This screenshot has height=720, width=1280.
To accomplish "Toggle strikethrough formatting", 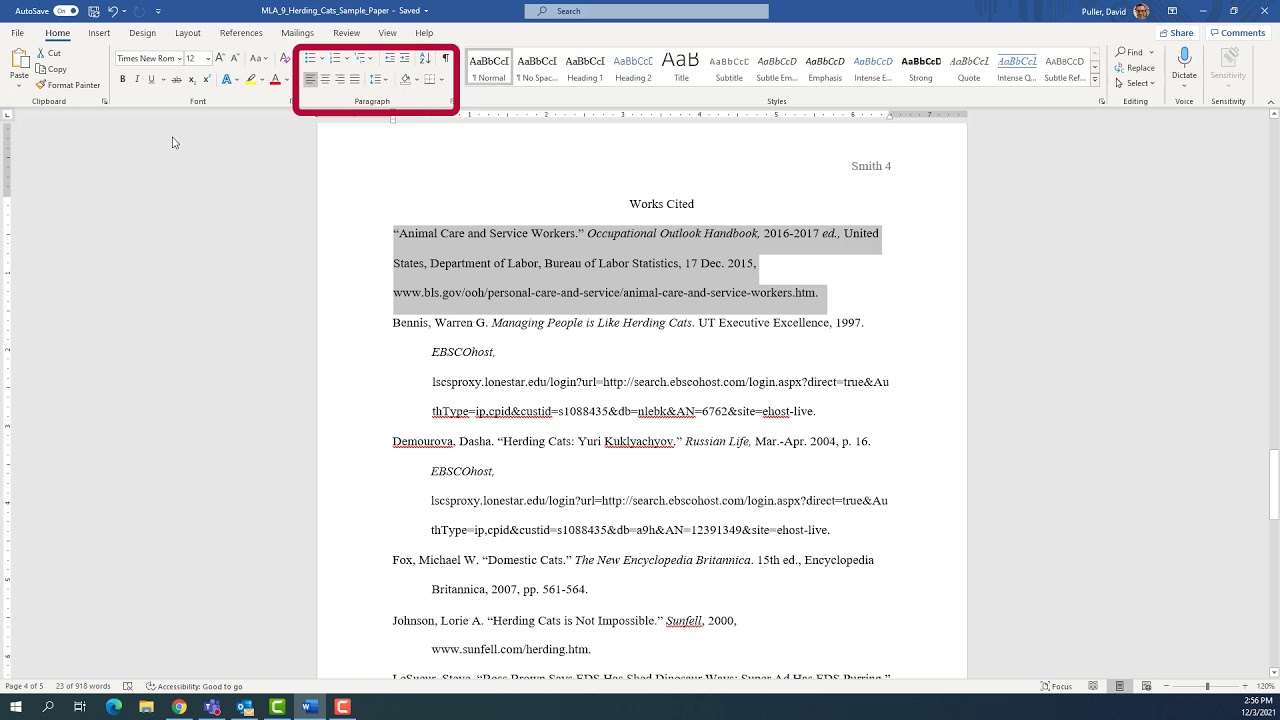I will 176,79.
